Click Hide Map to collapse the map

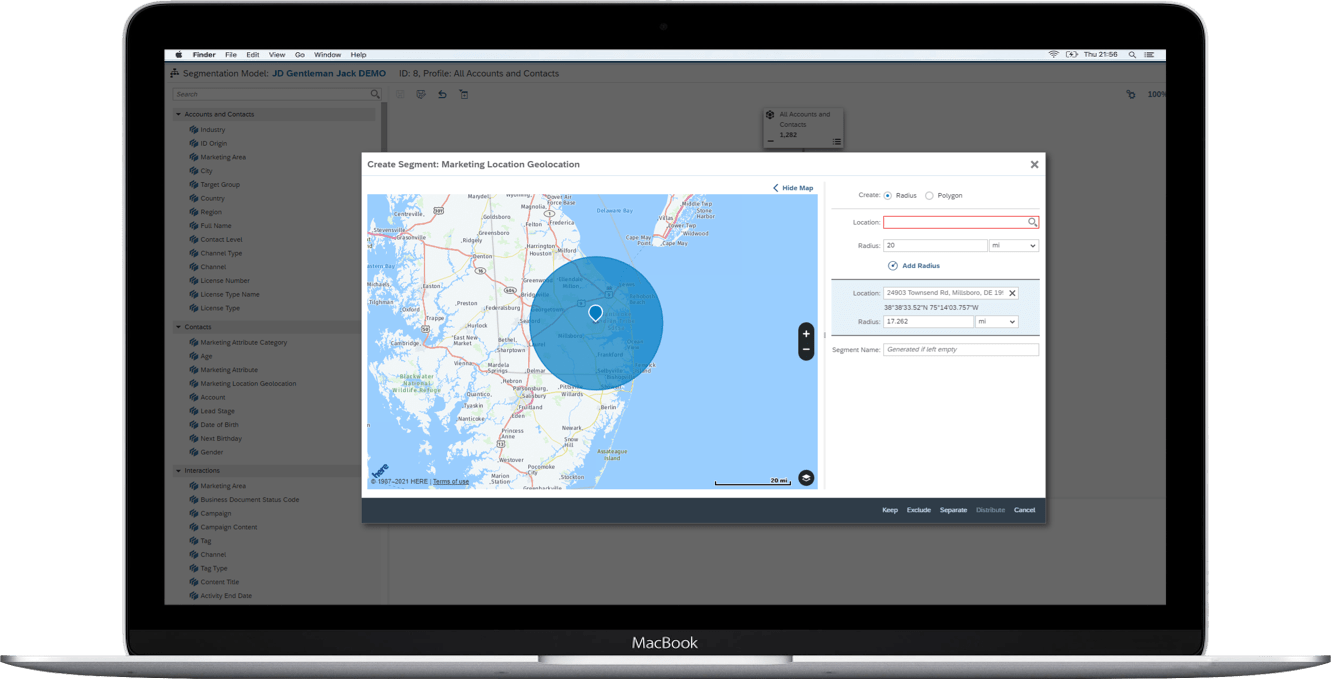coord(792,188)
